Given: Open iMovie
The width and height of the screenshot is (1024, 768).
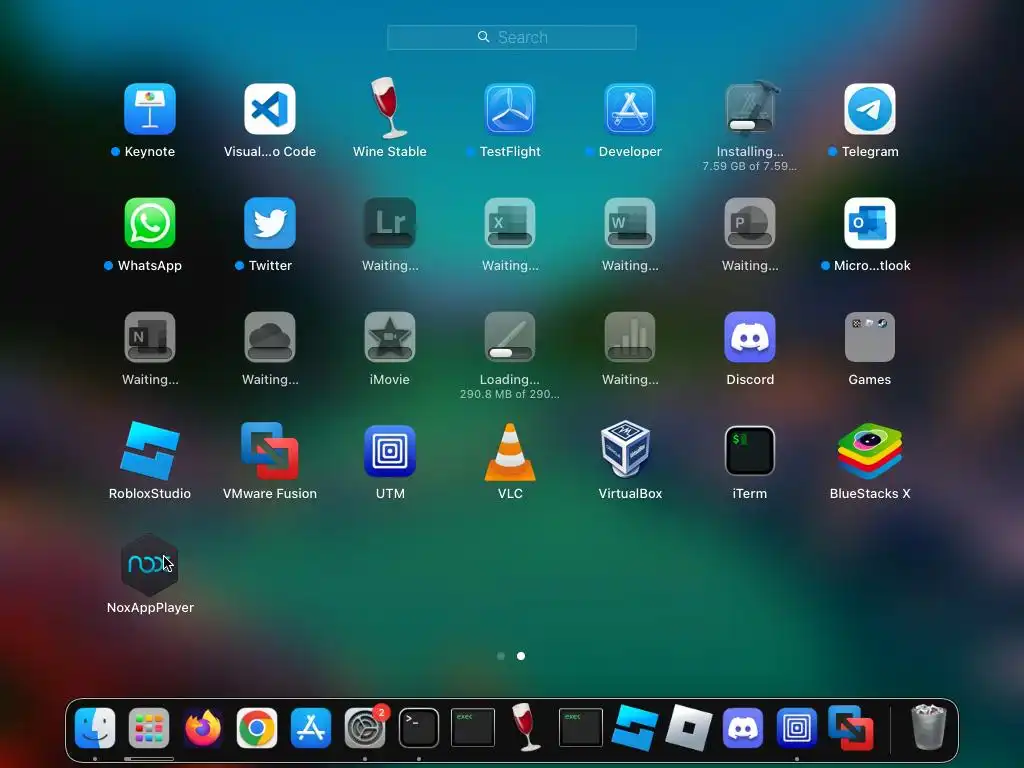Looking at the screenshot, I should pos(390,337).
